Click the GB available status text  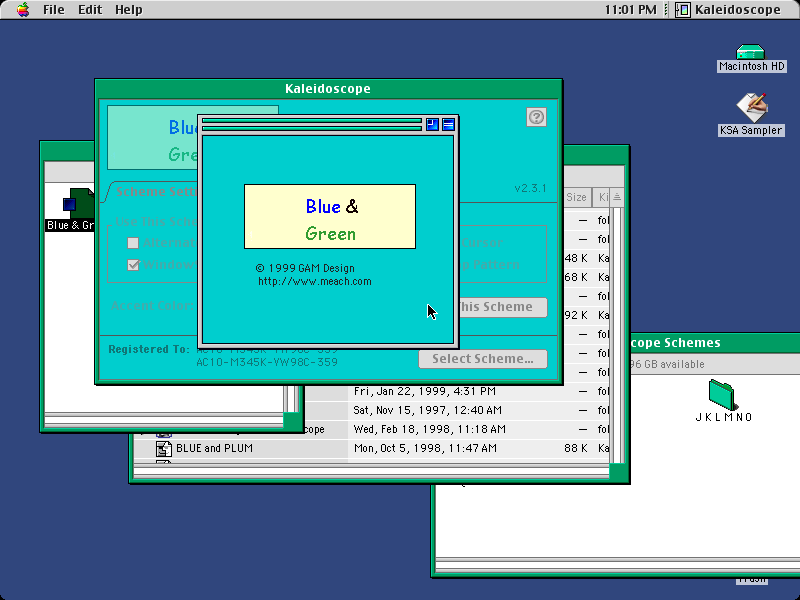coord(668,364)
